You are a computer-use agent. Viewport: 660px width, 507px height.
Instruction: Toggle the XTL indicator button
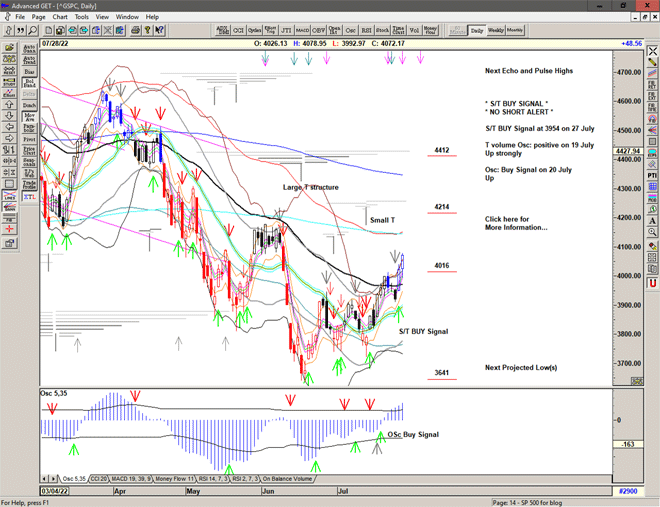point(29,198)
